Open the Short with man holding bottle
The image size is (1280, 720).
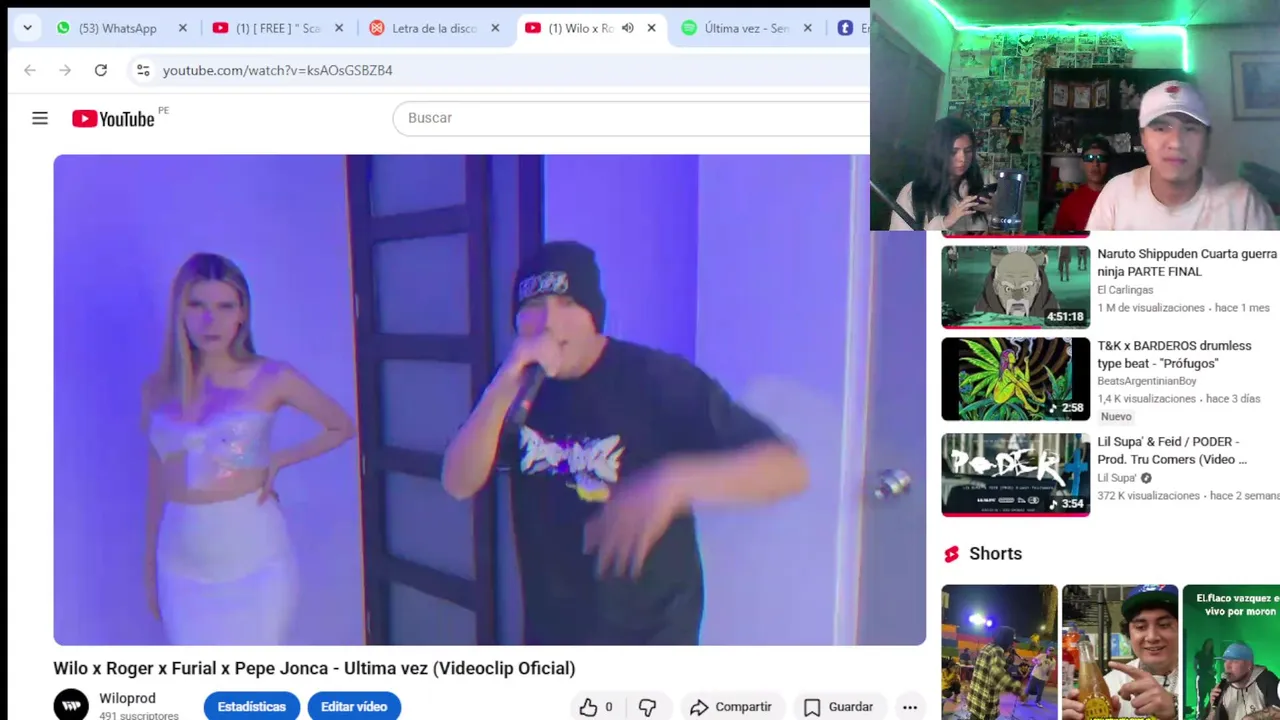(x=1119, y=652)
